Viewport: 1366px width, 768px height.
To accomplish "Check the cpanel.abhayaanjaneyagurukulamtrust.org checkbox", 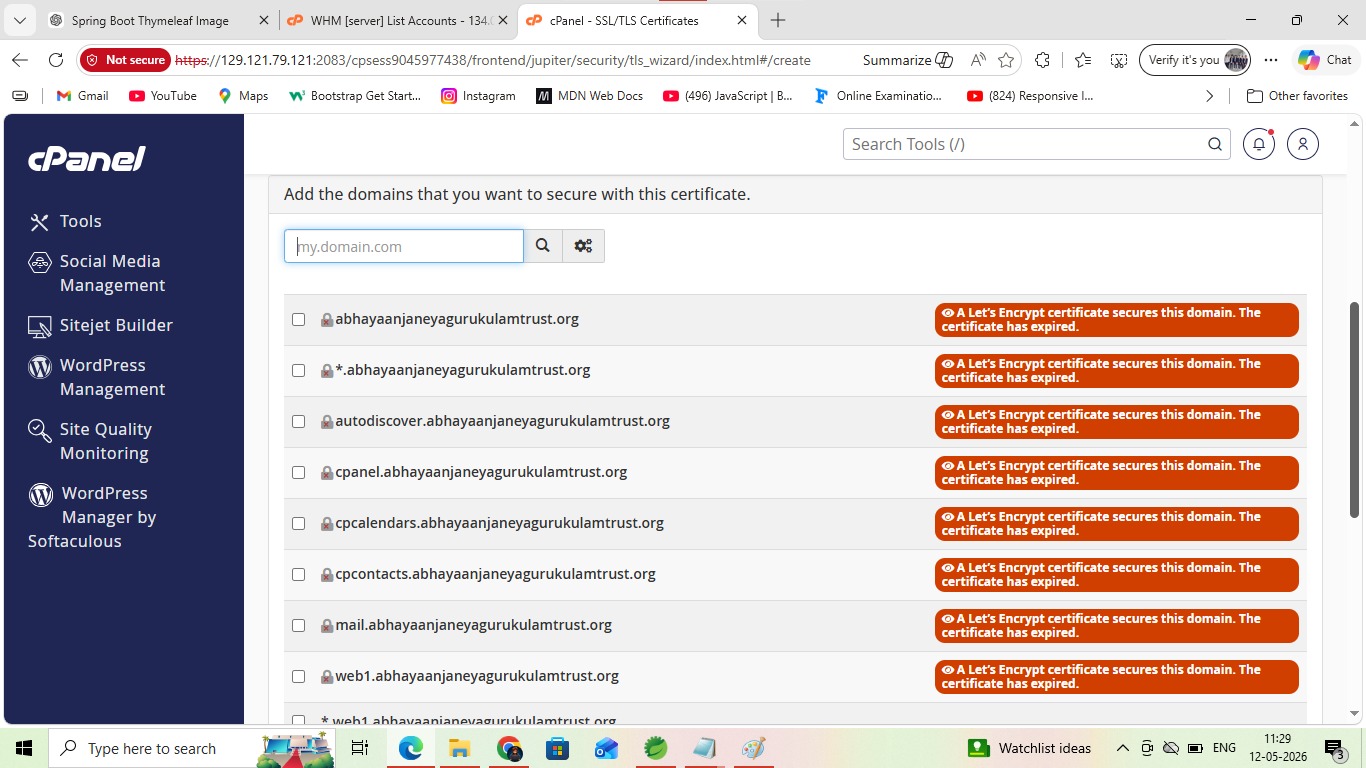I will pos(298,472).
